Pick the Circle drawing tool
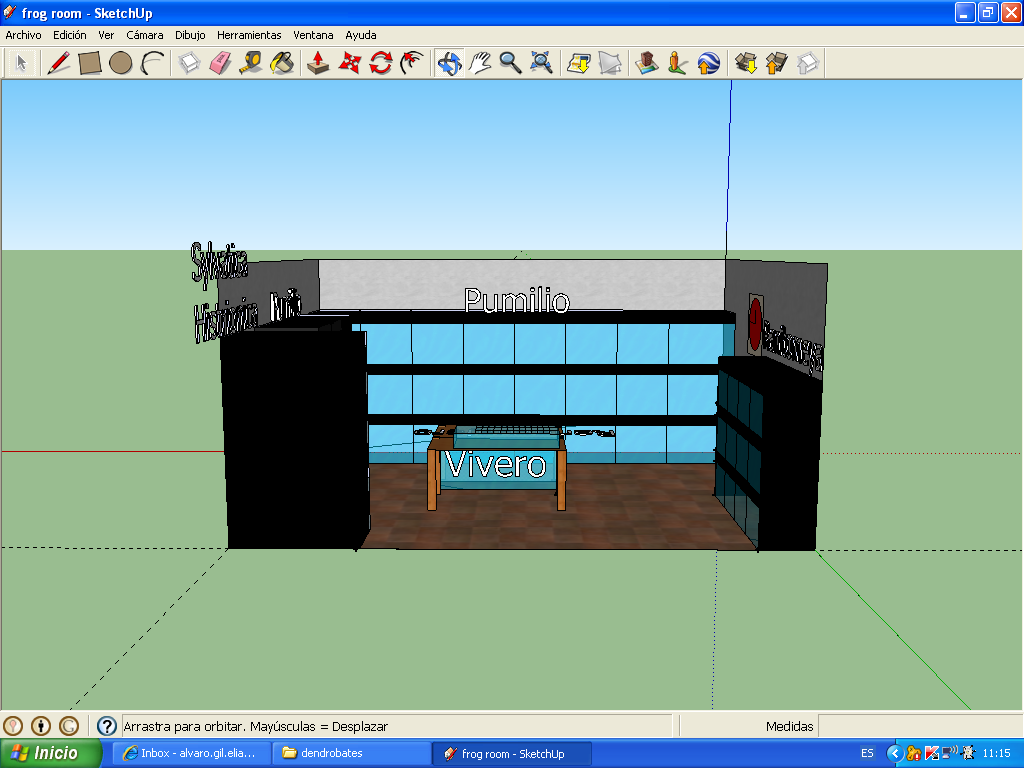Screen dimensions: 1024x768 coord(121,63)
